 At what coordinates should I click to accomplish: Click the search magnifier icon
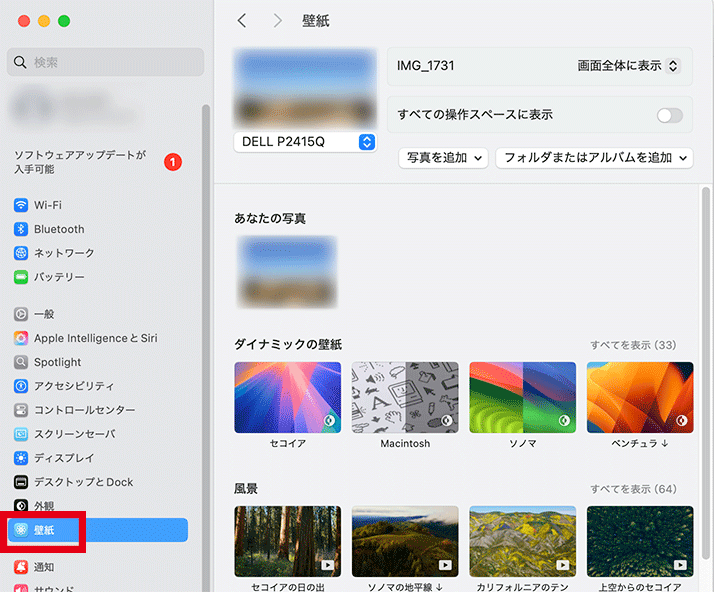click(x=20, y=62)
